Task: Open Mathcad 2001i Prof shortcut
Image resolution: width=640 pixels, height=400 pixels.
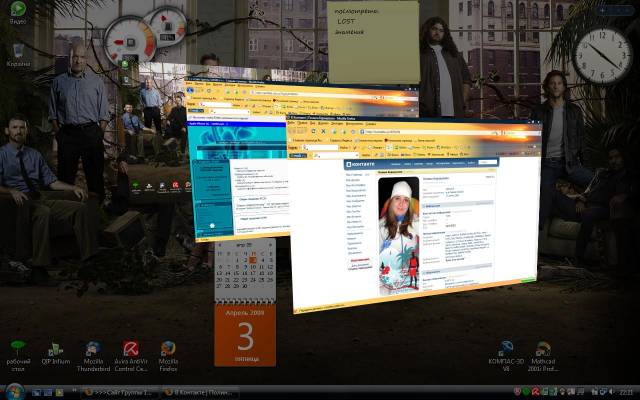Action: point(542,356)
